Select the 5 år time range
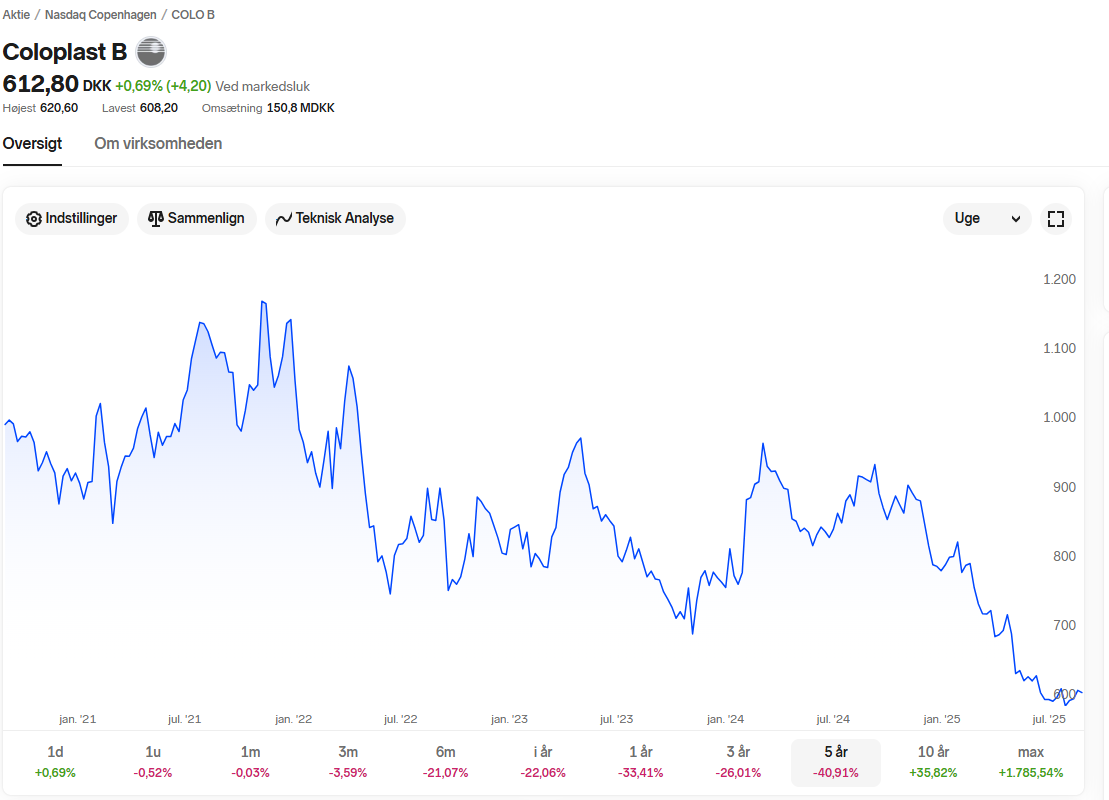Image resolution: width=1109 pixels, height=800 pixels. (x=836, y=762)
